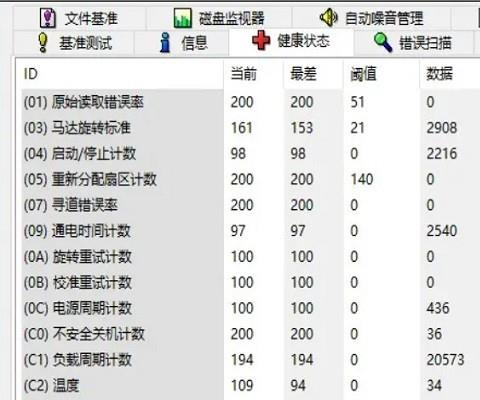Click data value 2540 for power-on hours

(x=442, y=231)
